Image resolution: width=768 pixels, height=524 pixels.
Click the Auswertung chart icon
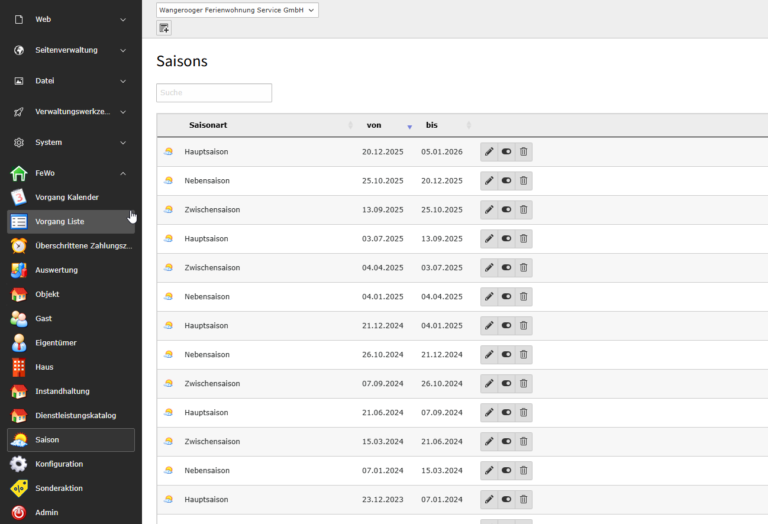(19, 270)
